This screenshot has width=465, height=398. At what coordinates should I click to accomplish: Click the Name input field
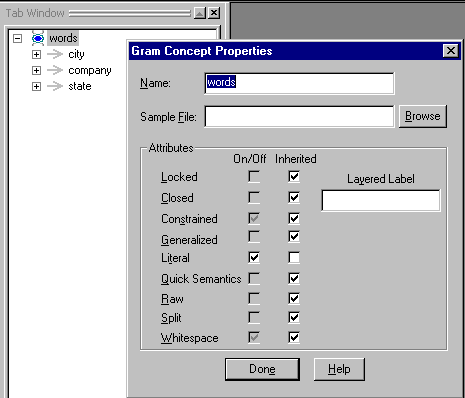(x=299, y=83)
